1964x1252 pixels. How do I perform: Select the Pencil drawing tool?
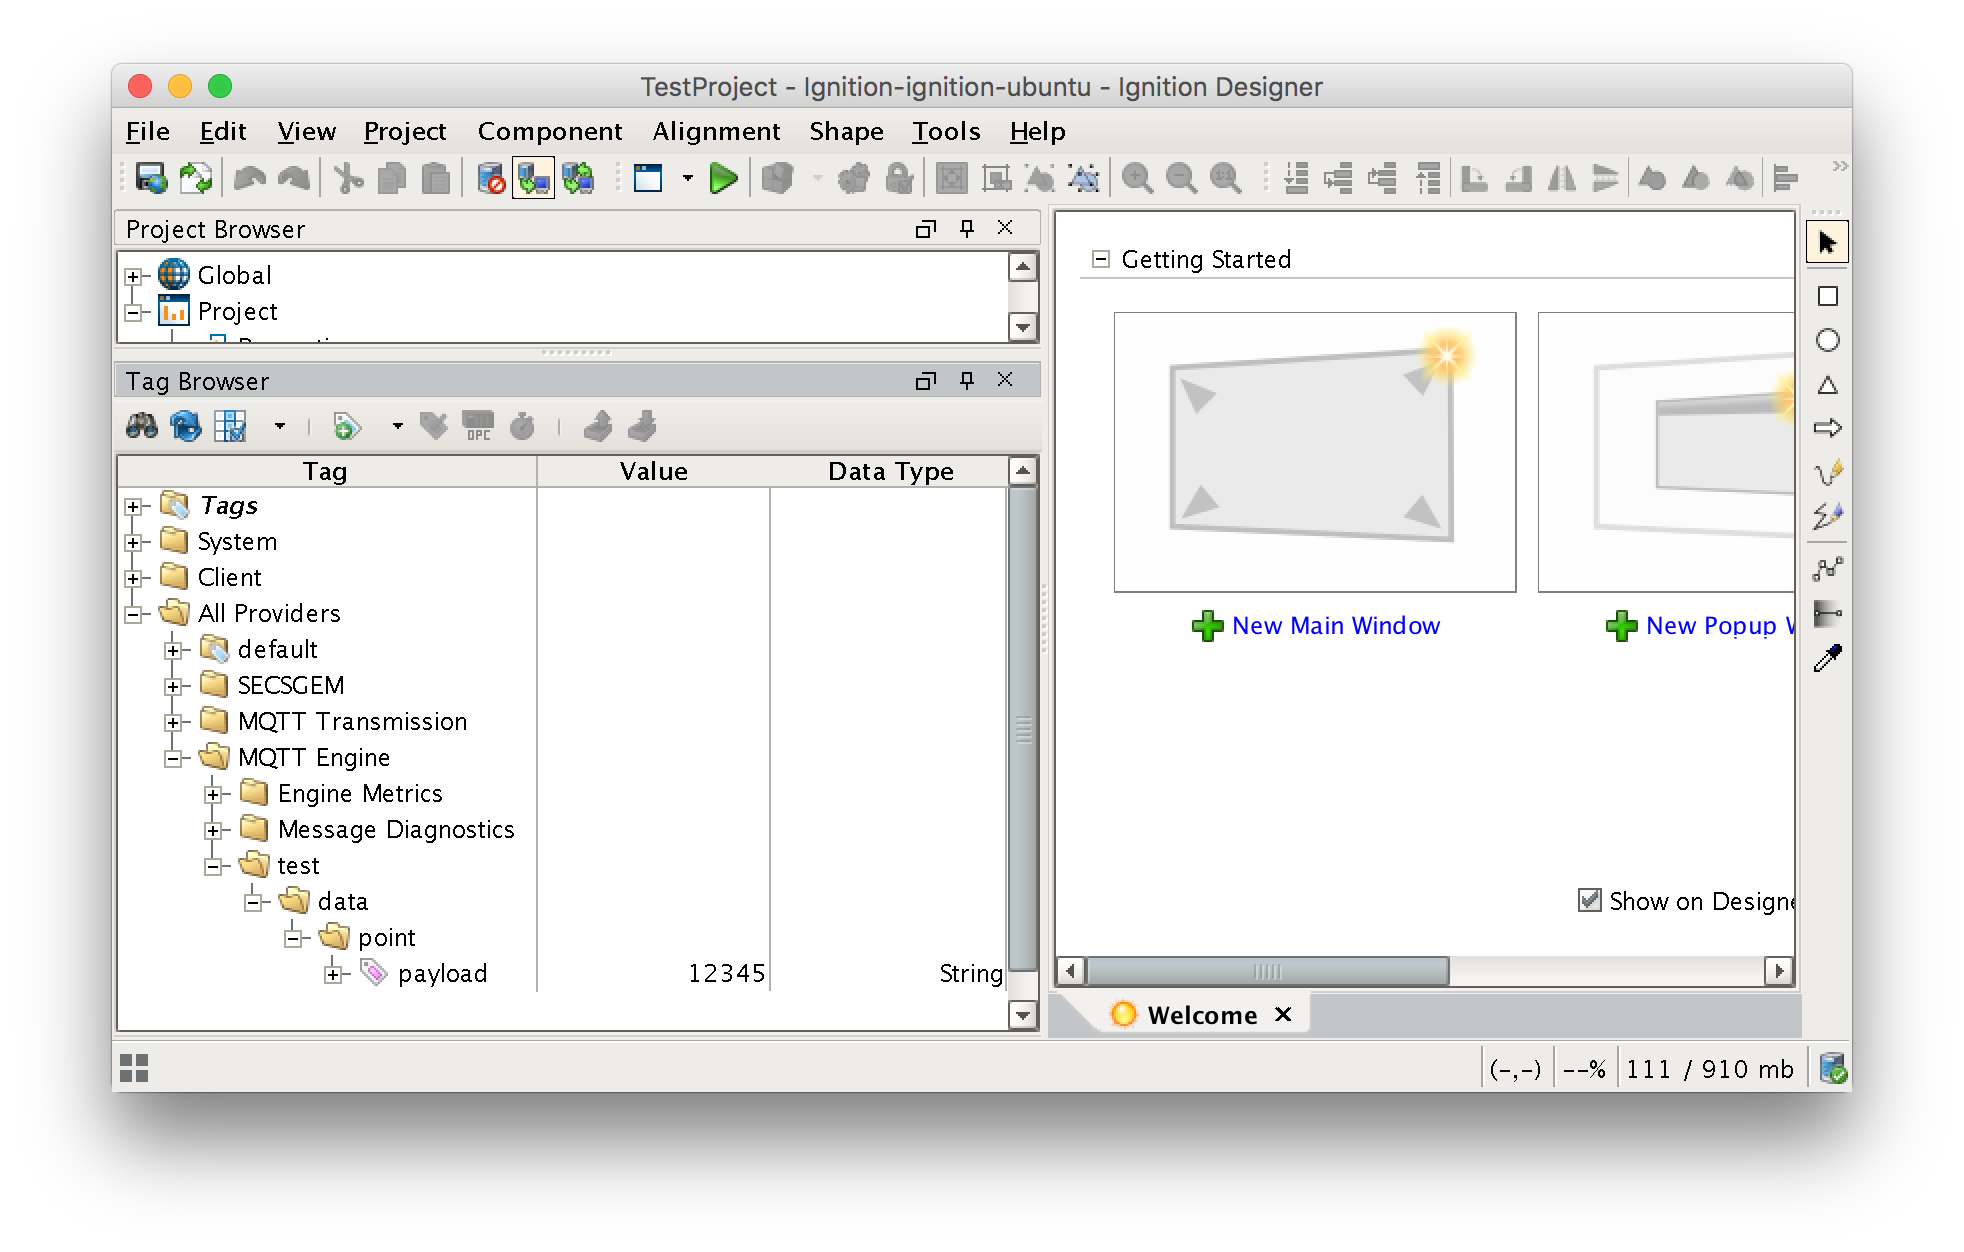point(1827,472)
